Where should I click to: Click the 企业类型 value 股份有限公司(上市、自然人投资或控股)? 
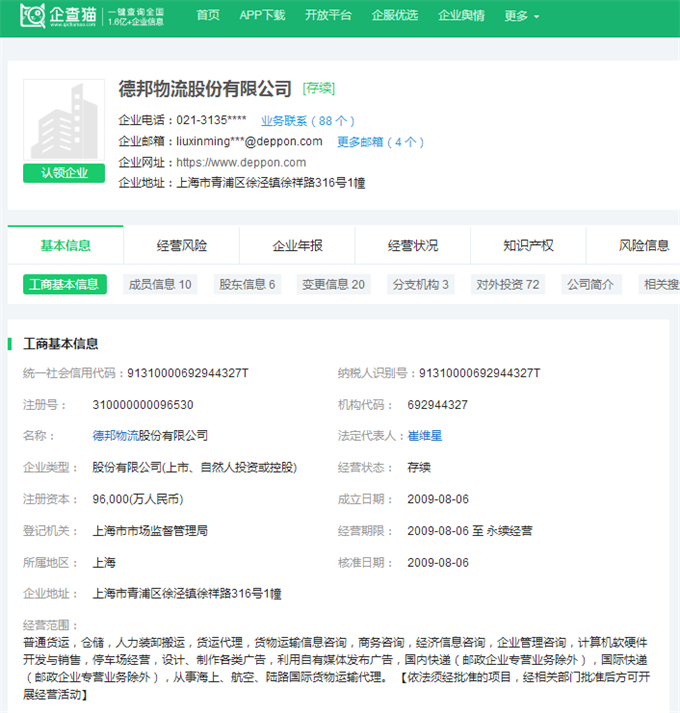(195, 467)
